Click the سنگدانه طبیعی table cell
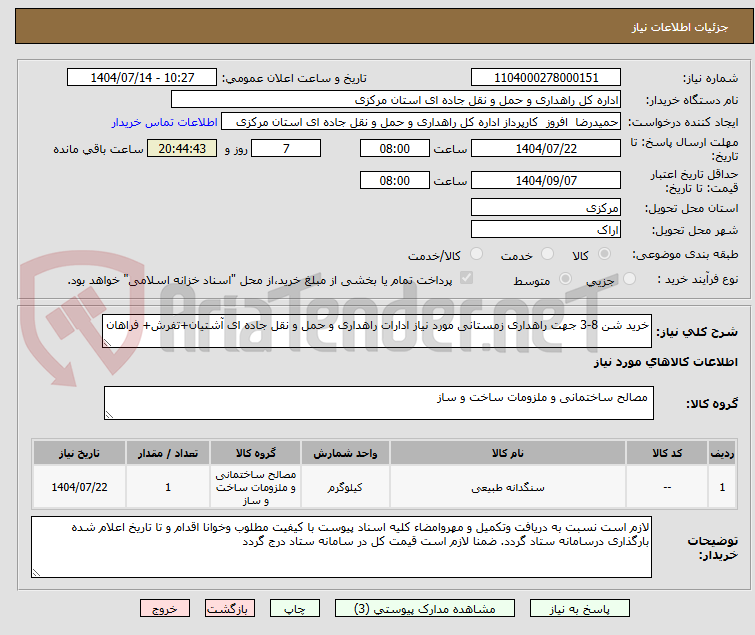 pyautogui.click(x=508, y=487)
